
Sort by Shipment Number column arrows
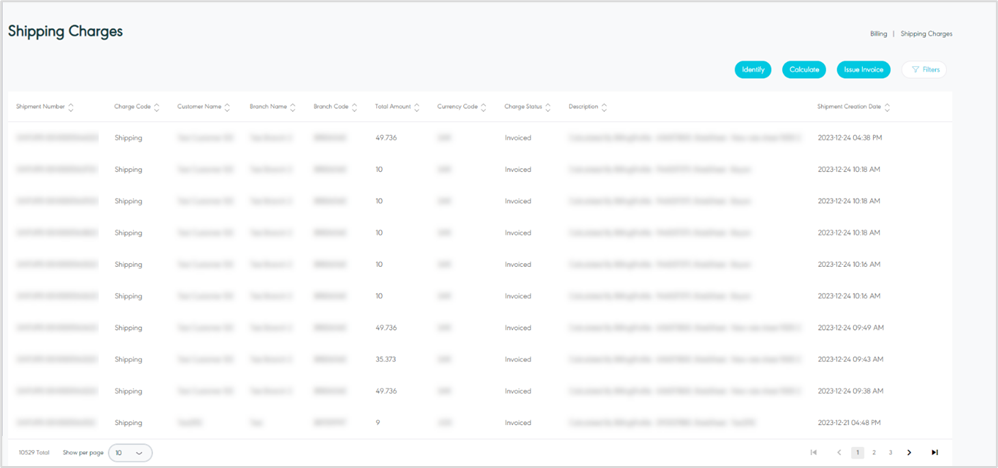click(71, 107)
